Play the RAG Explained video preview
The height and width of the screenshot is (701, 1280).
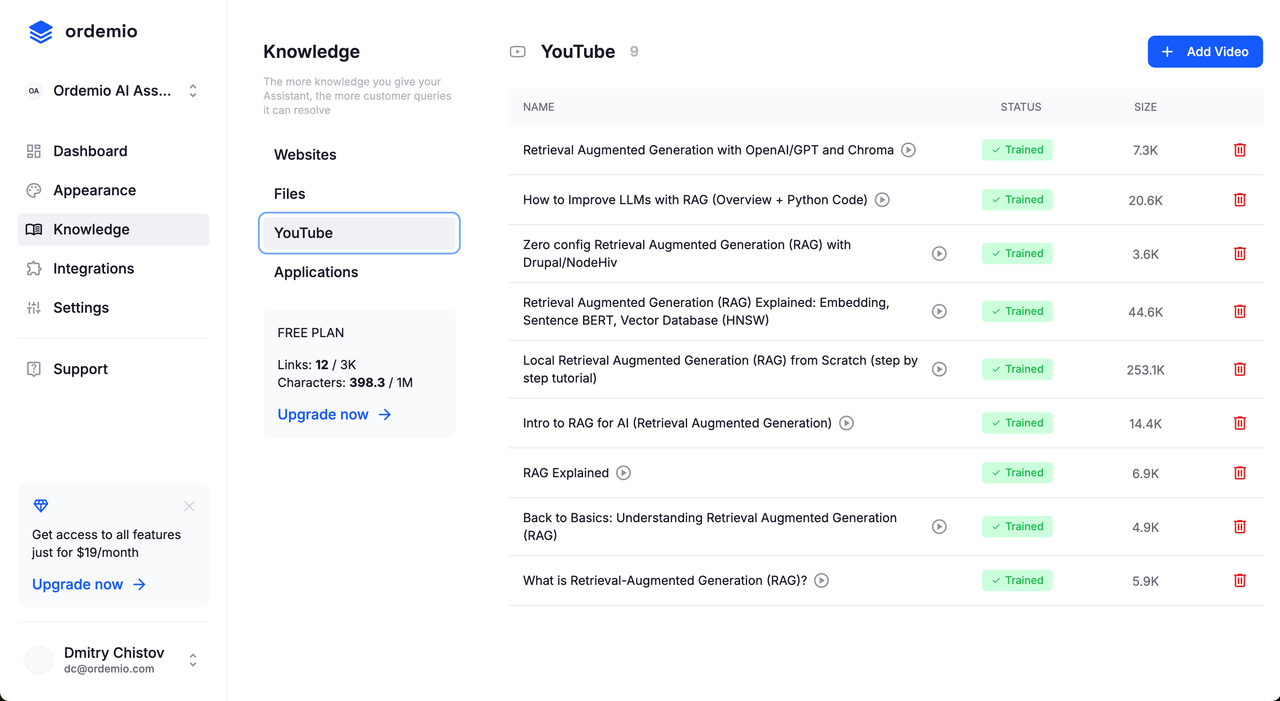pyautogui.click(x=623, y=473)
